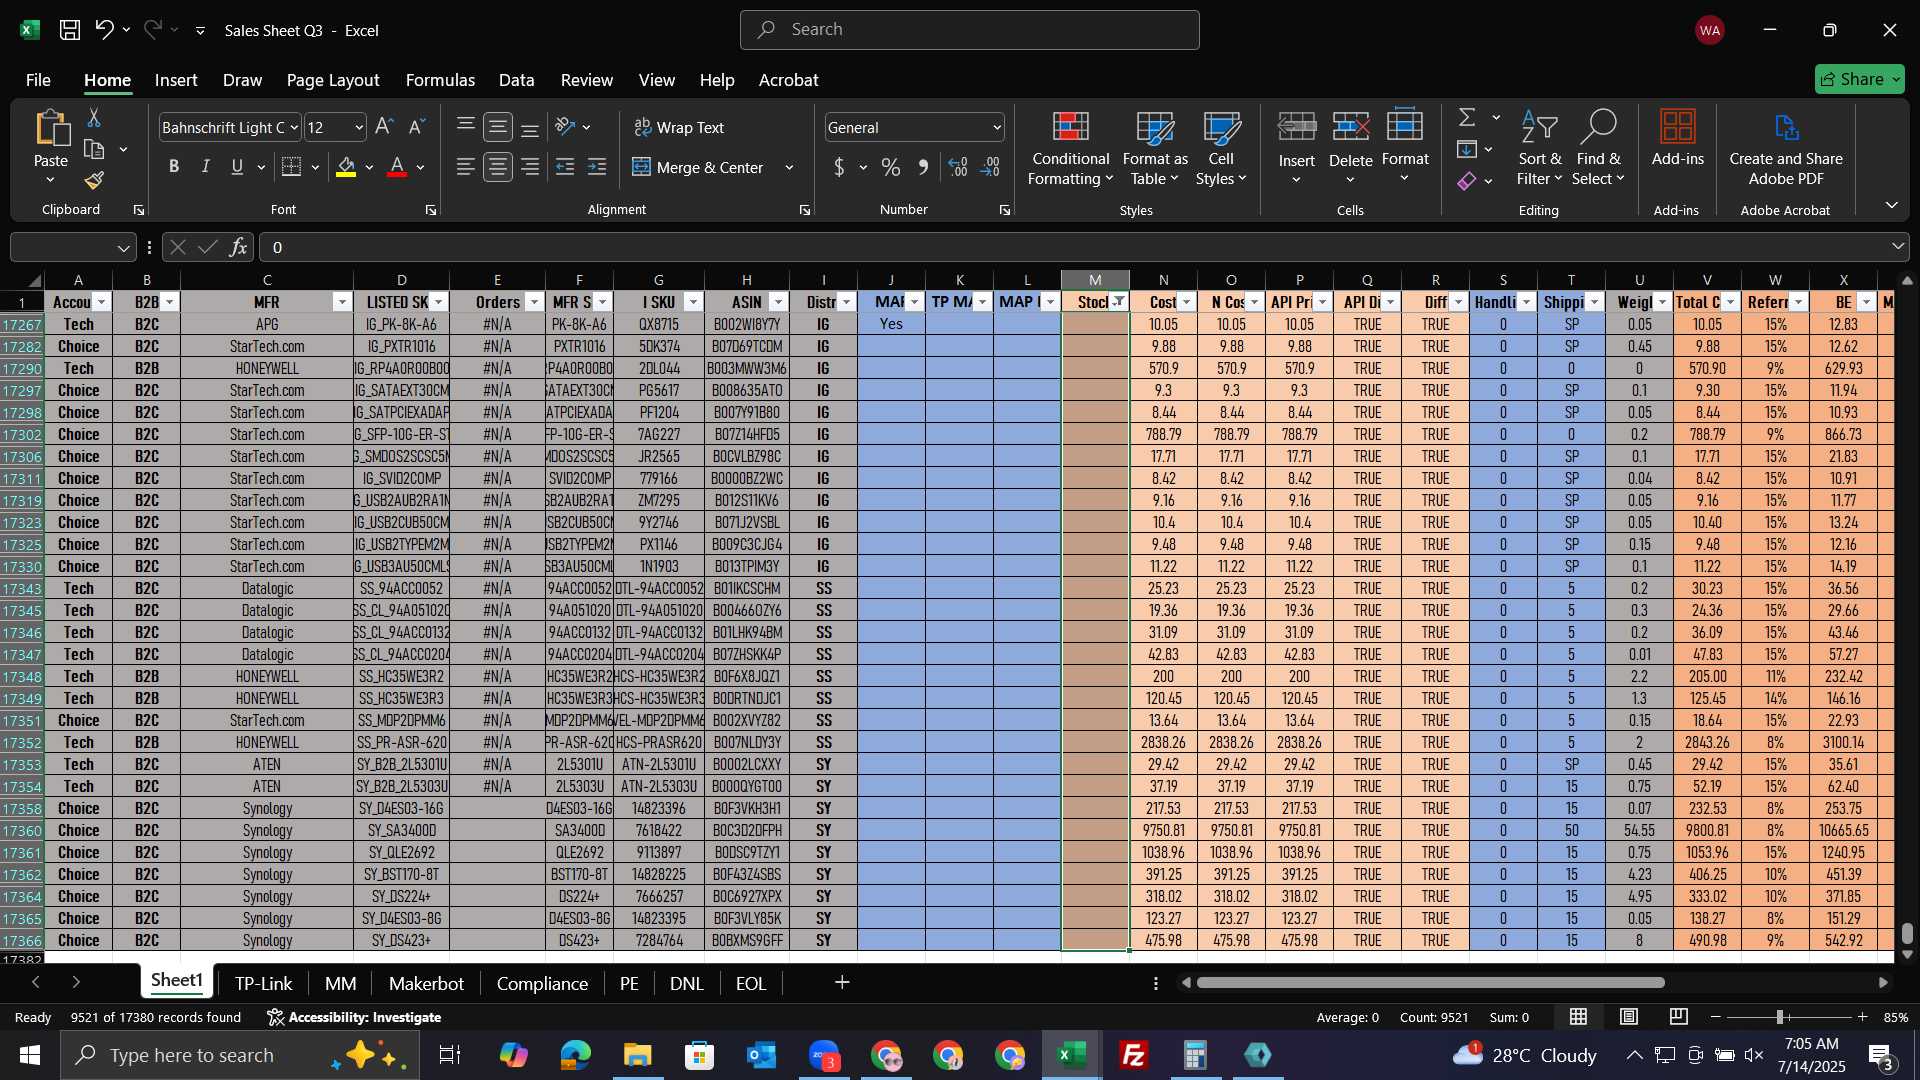Image resolution: width=1920 pixels, height=1080 pixels.
Task: Toggle Wrap Text
Action: [x=679, y=127]
